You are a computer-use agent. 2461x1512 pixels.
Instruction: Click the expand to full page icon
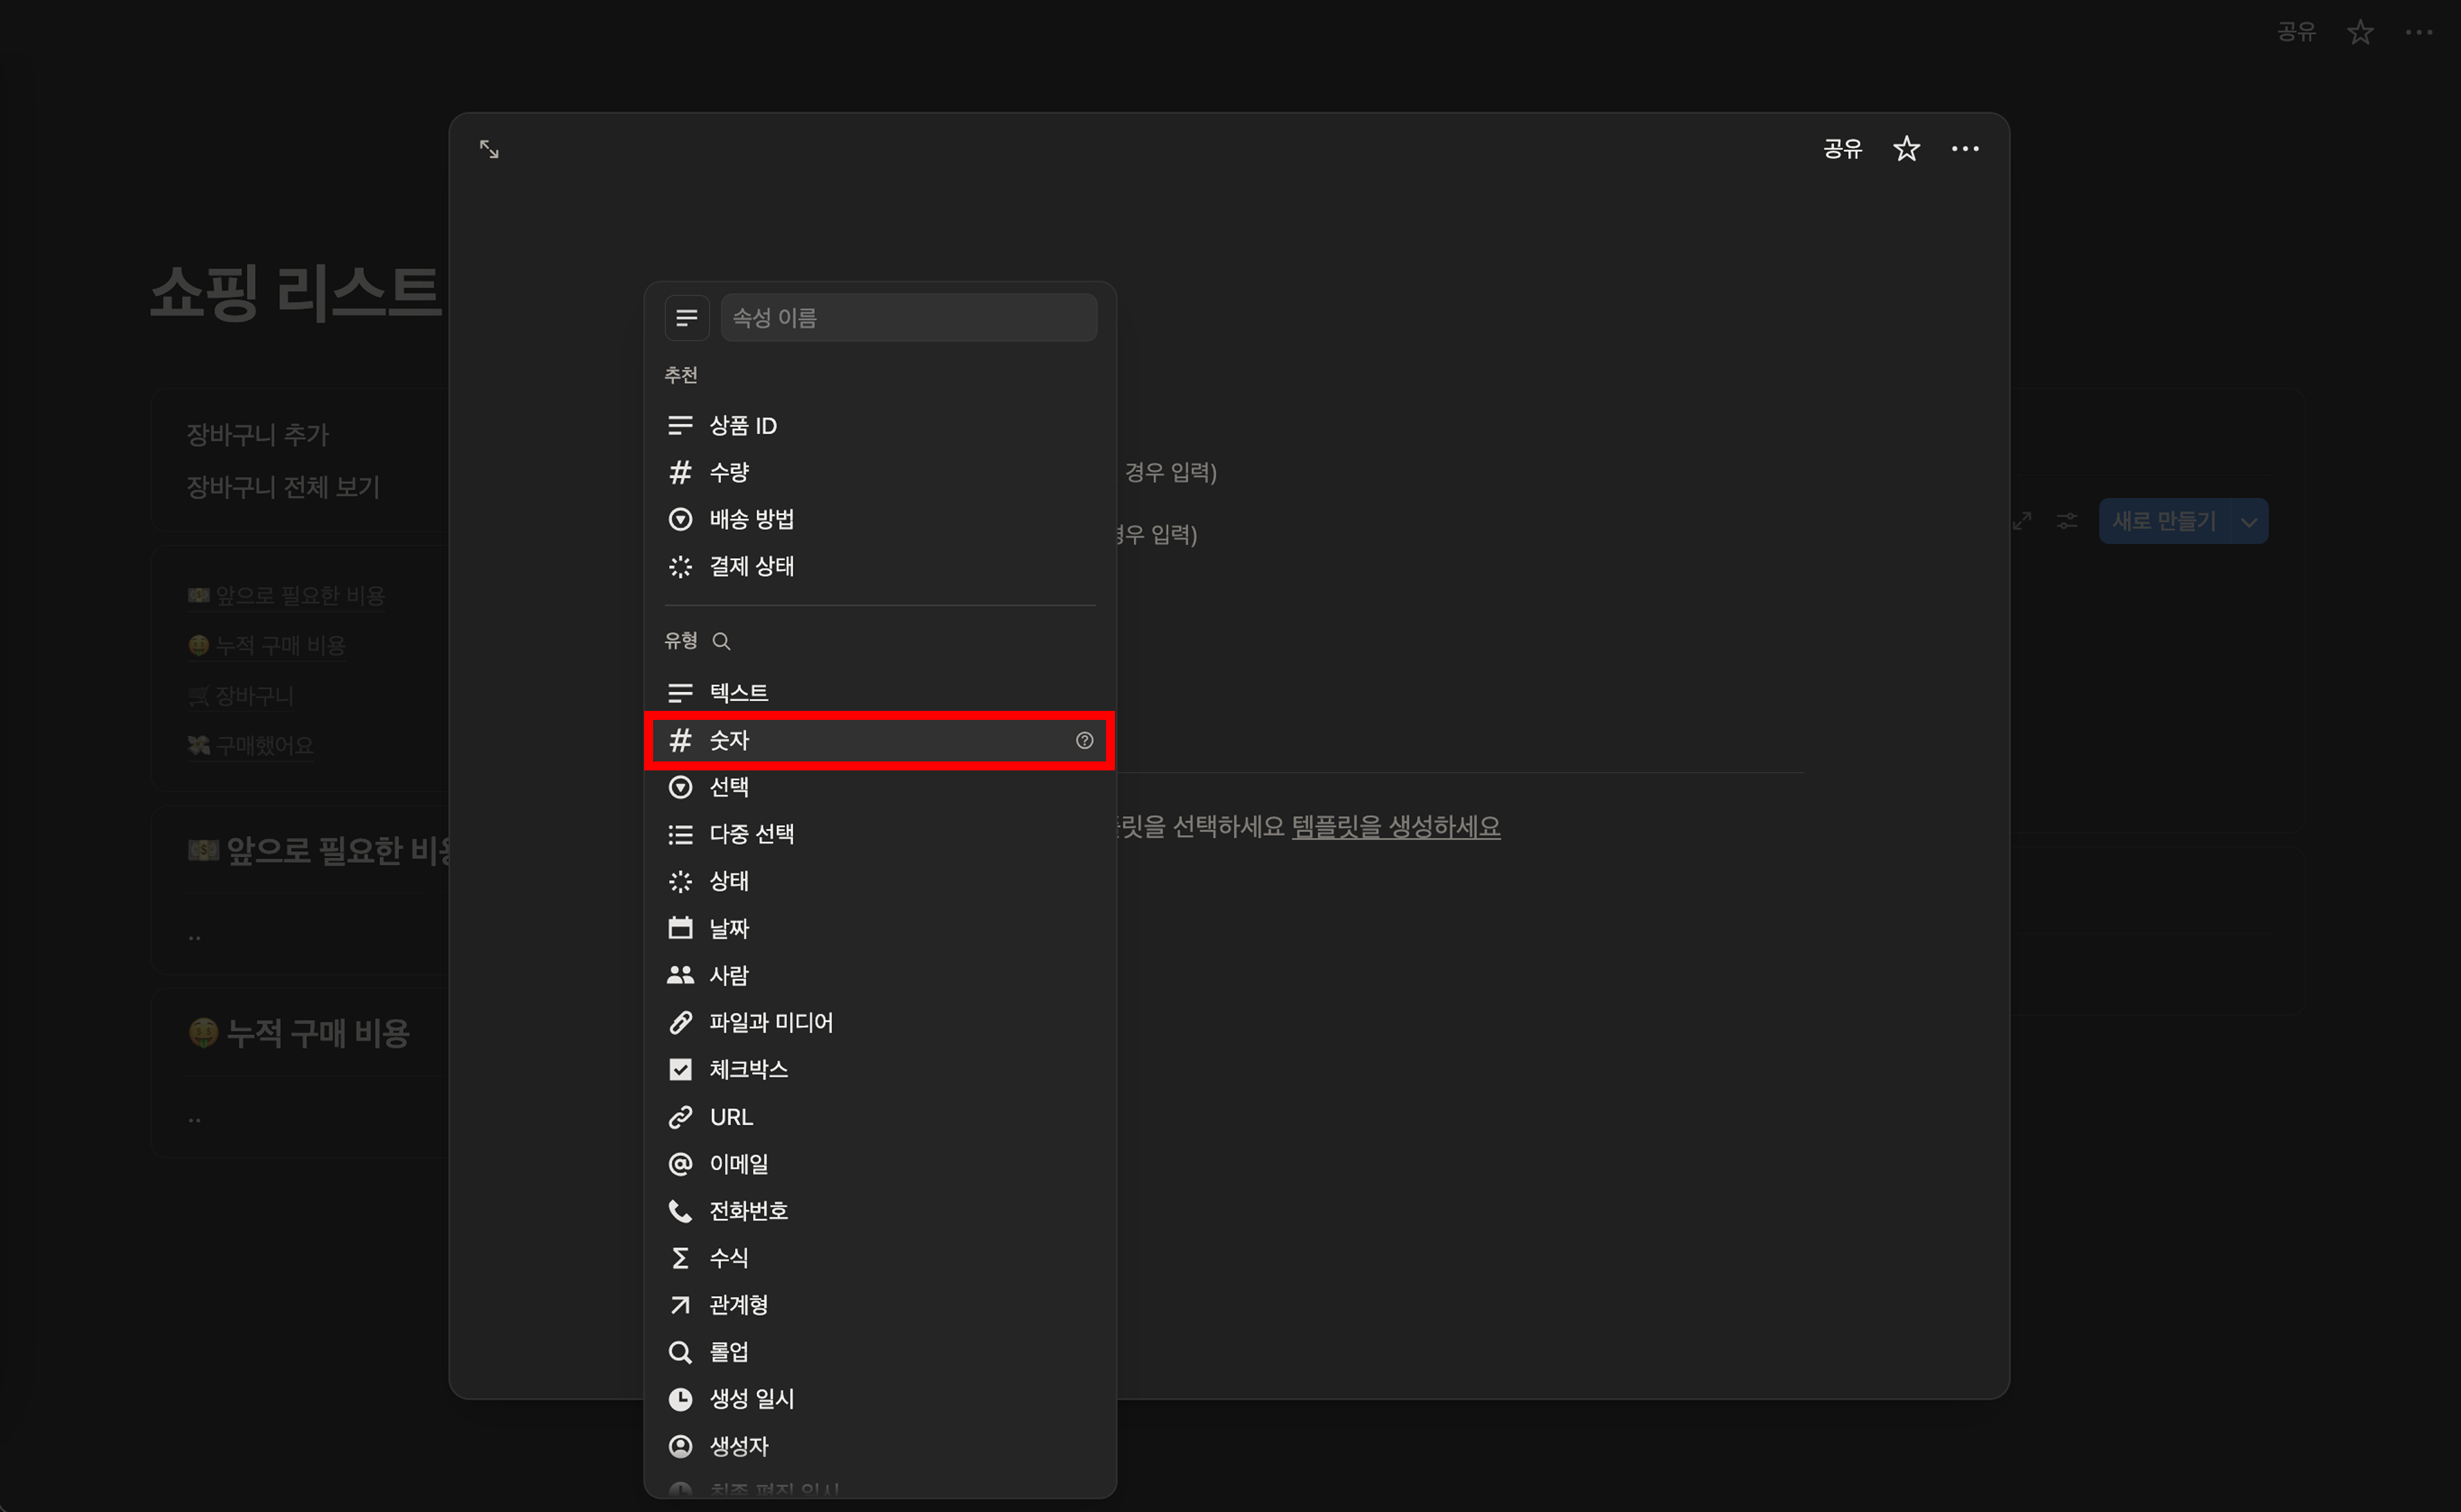pyautogui.click(x=489, y=149)
